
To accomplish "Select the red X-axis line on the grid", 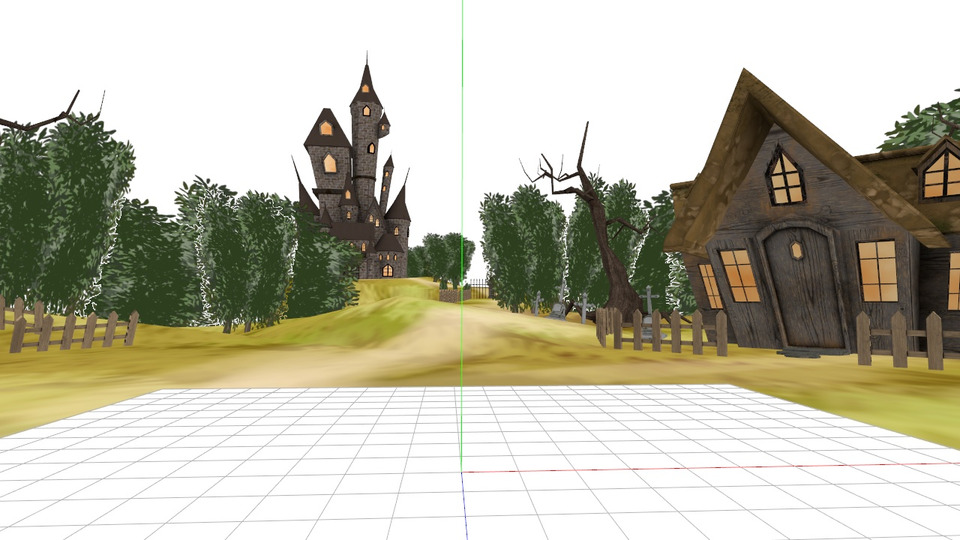I will click(x=700, y=467).
